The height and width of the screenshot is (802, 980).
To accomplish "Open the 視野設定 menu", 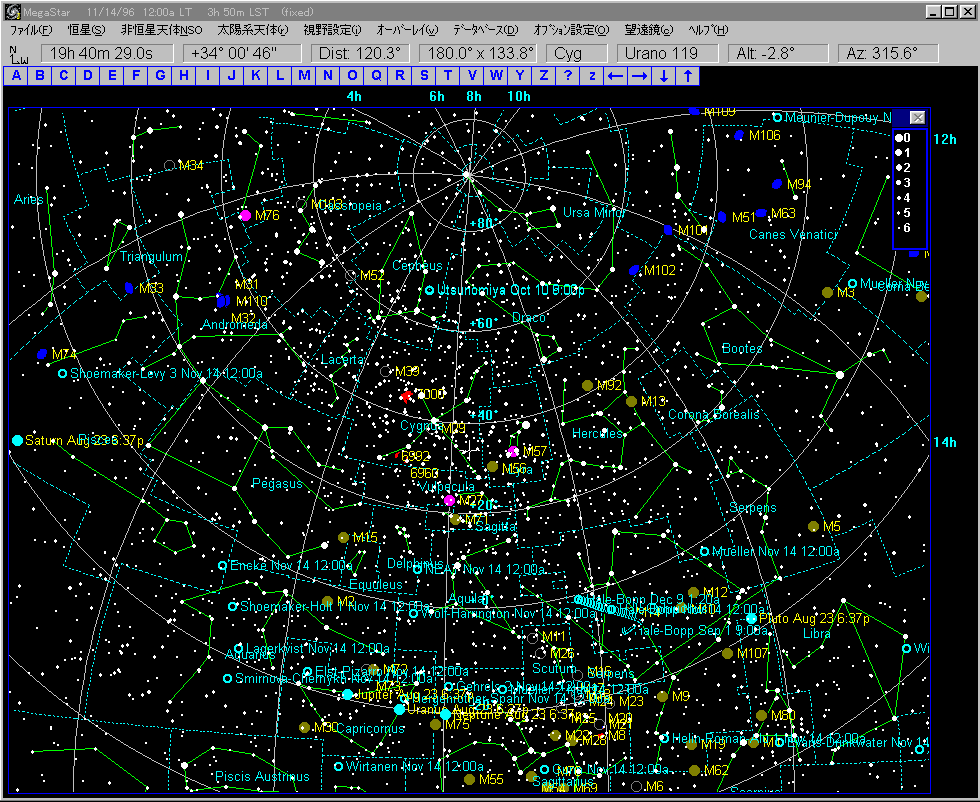I will point(332,30).
